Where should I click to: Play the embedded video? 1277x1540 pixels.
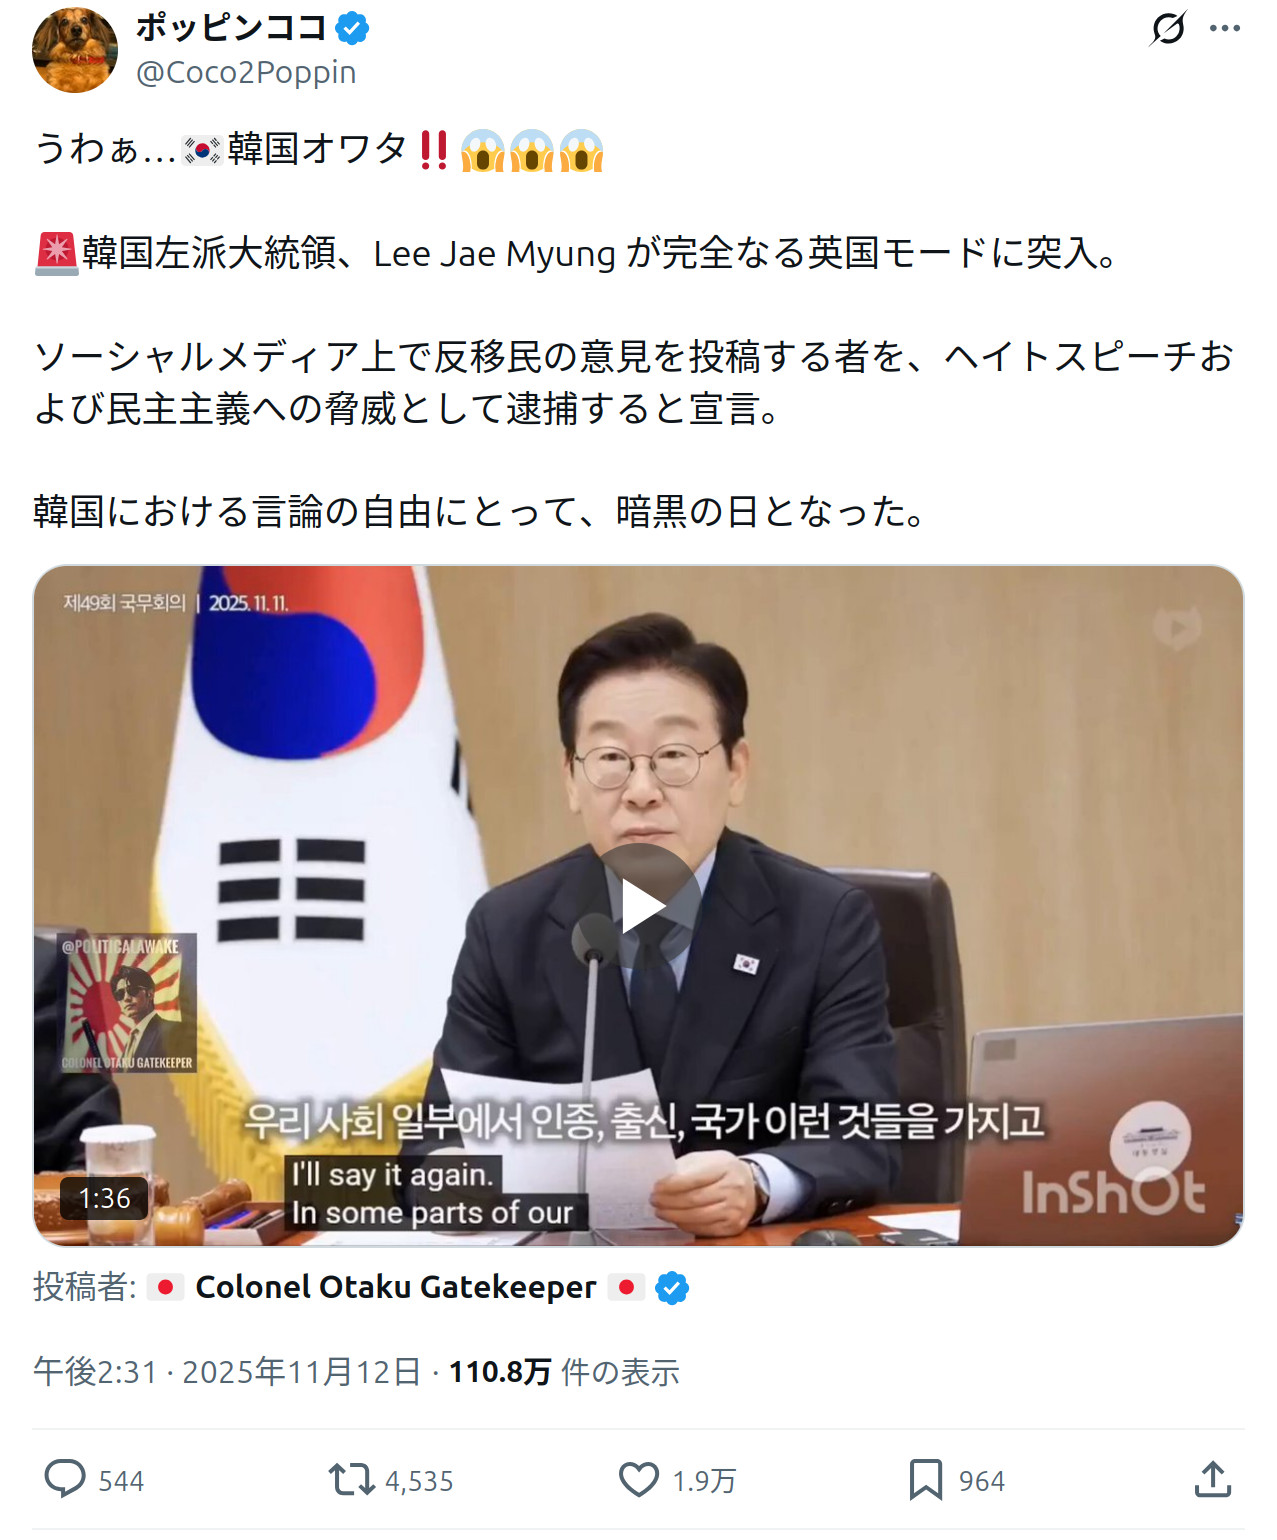click(x=643, y=906)
